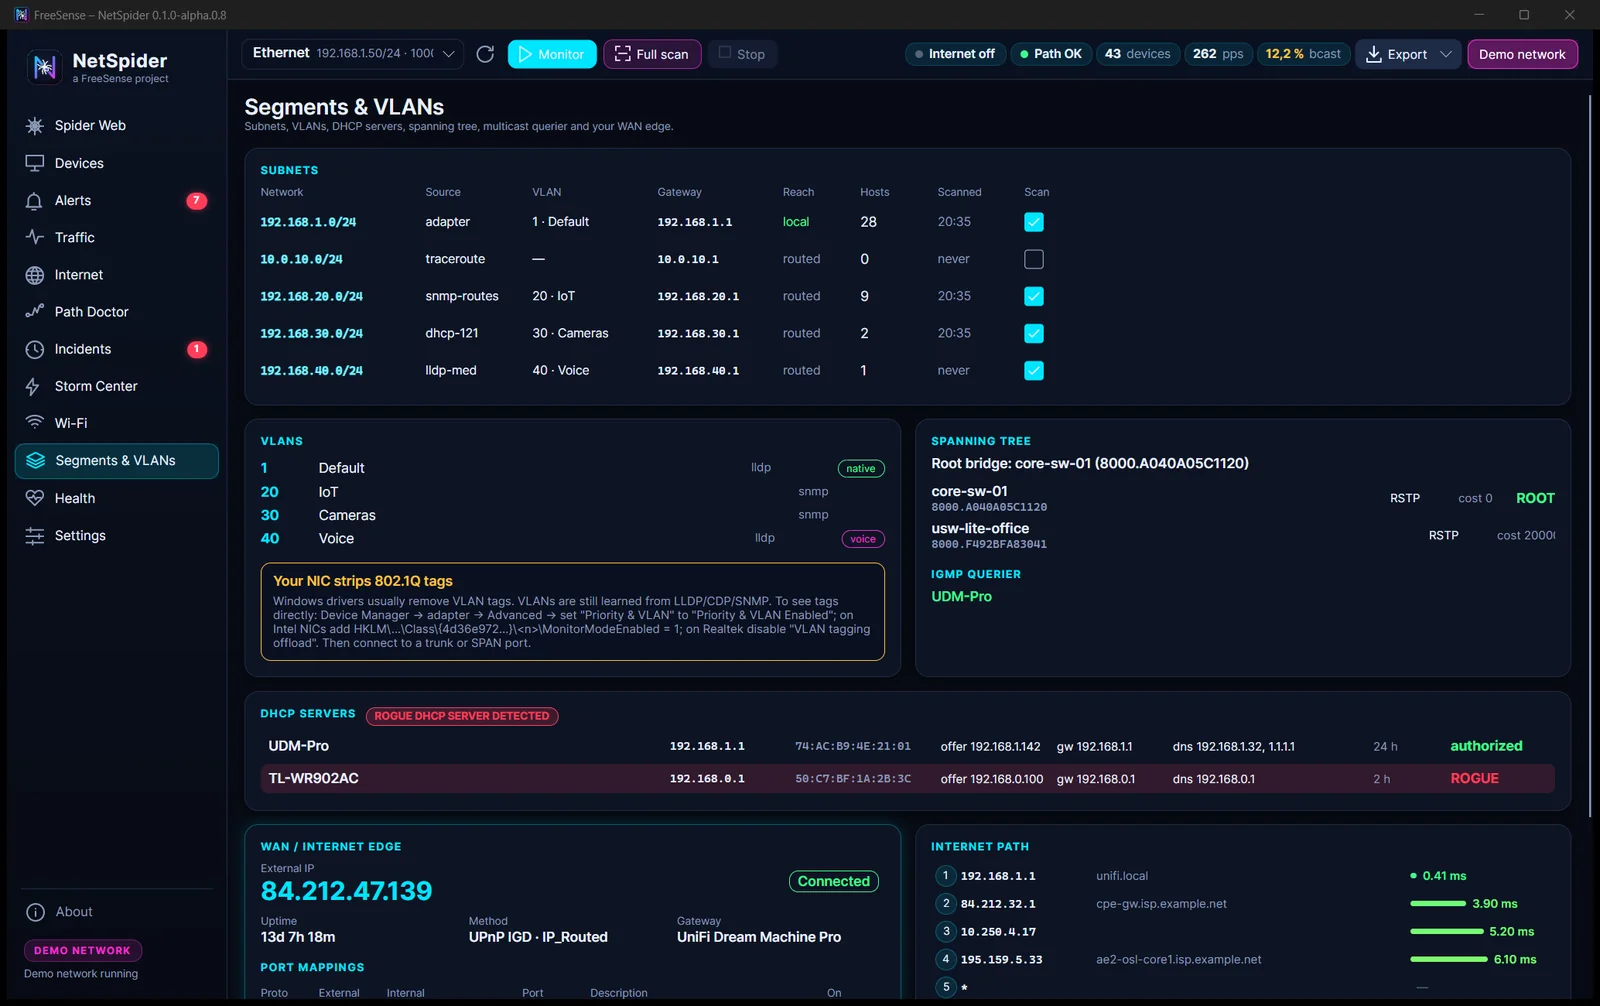Click the DEMO NETWORK sidebar badge

(82, 951)
